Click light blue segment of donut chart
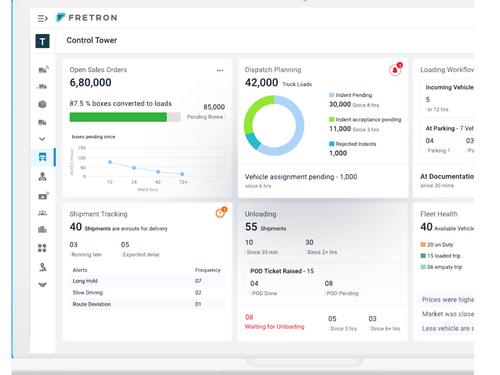Screen dimensions: 500x375 point(299,127)
